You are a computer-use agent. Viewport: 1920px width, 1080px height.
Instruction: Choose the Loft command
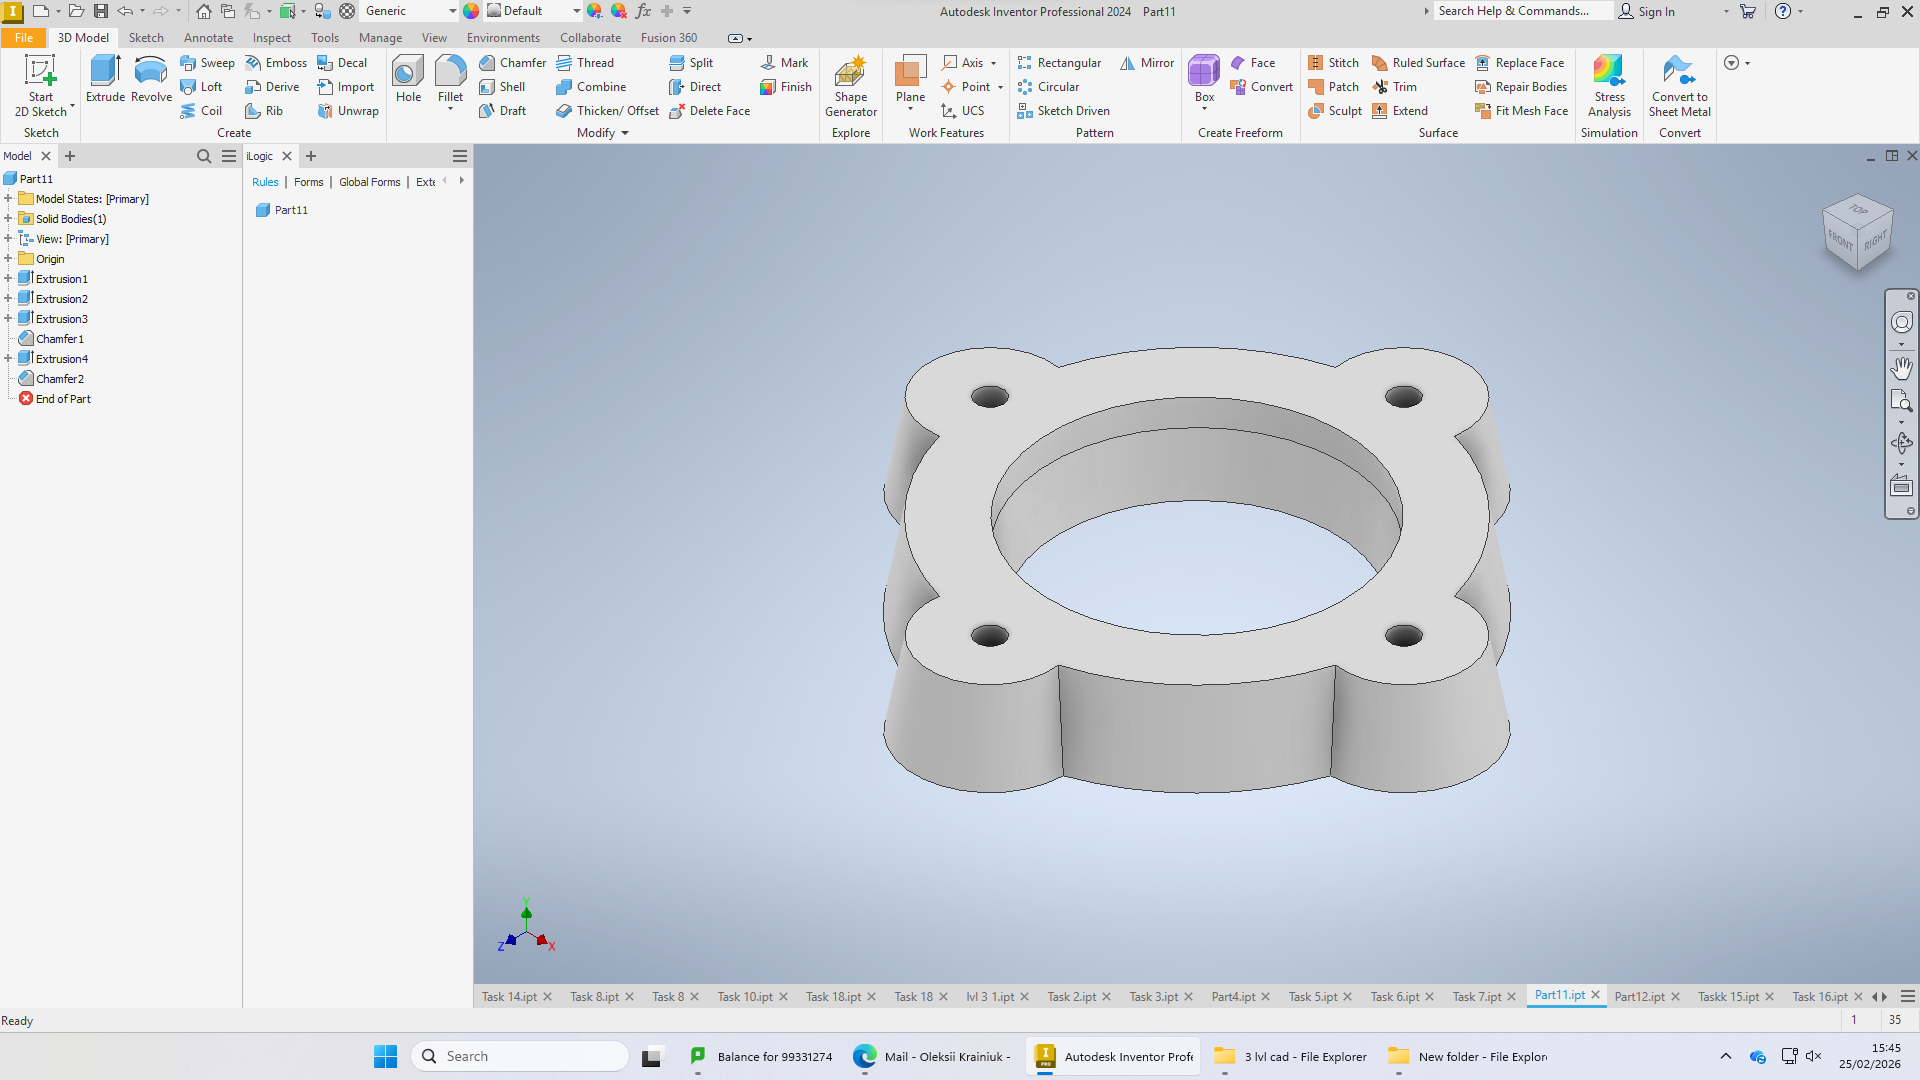click(x=201, y=86)
